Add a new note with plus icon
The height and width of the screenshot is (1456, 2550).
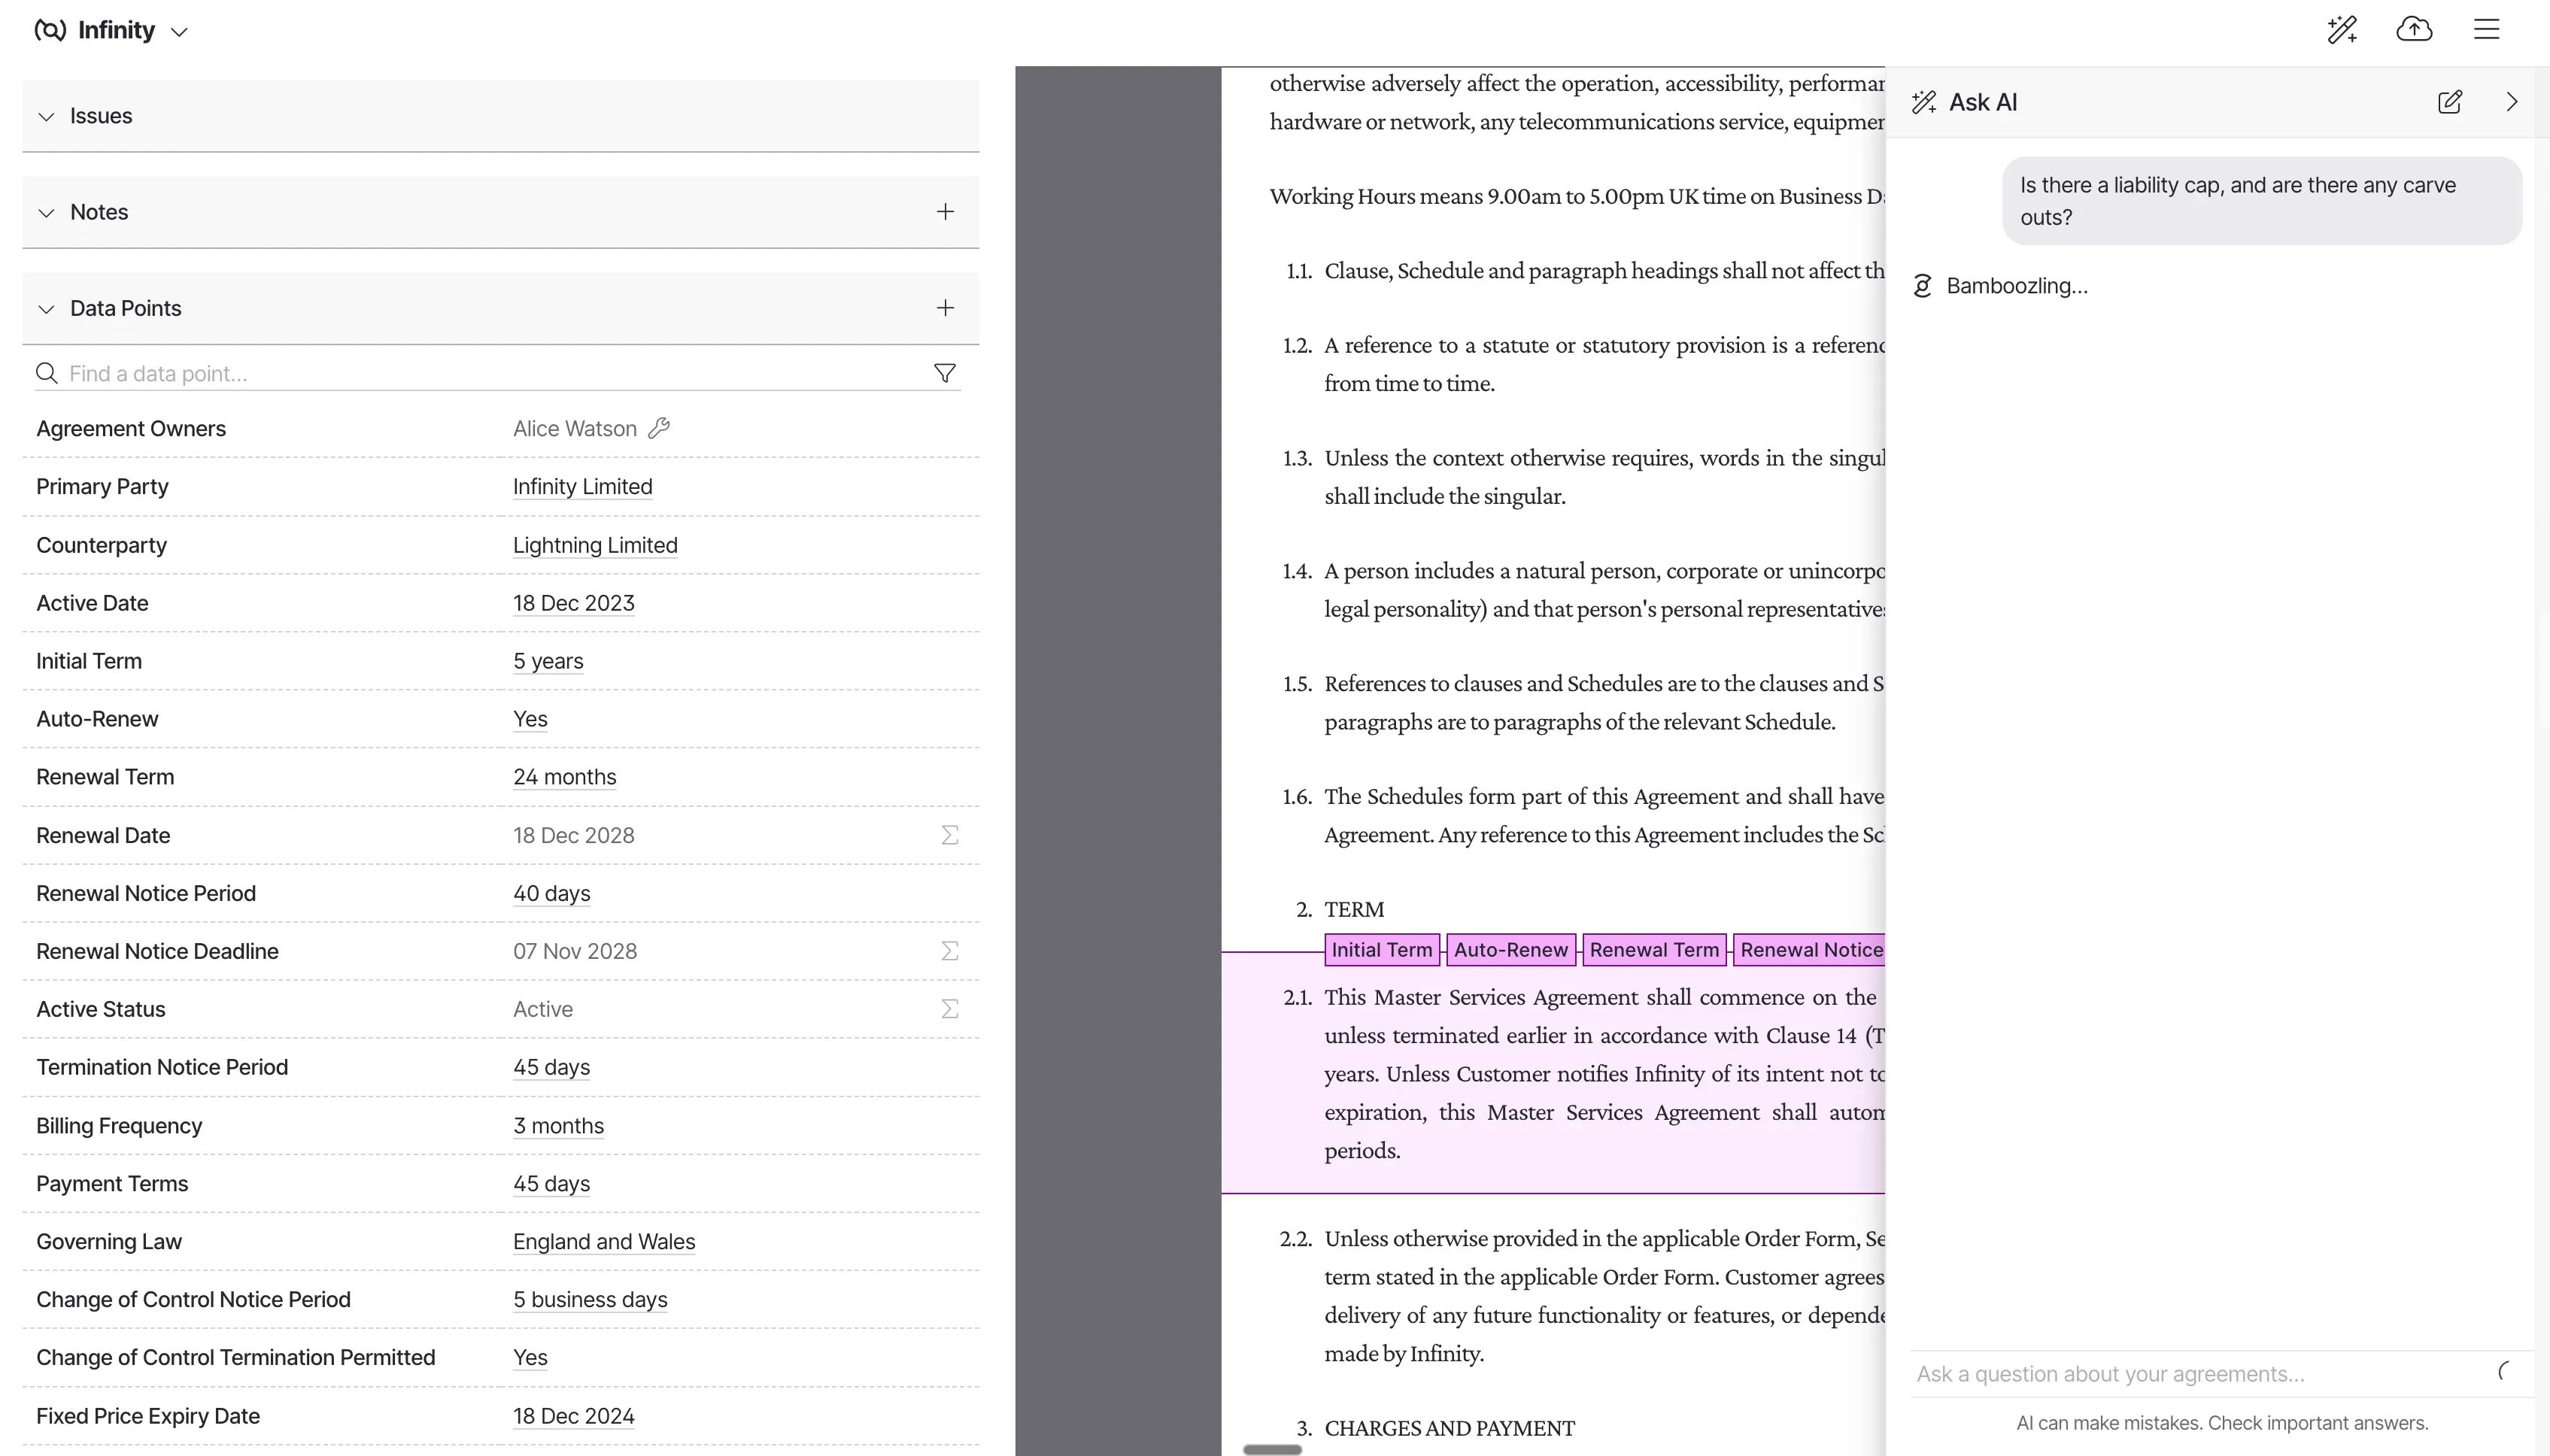tap(945, 212)
